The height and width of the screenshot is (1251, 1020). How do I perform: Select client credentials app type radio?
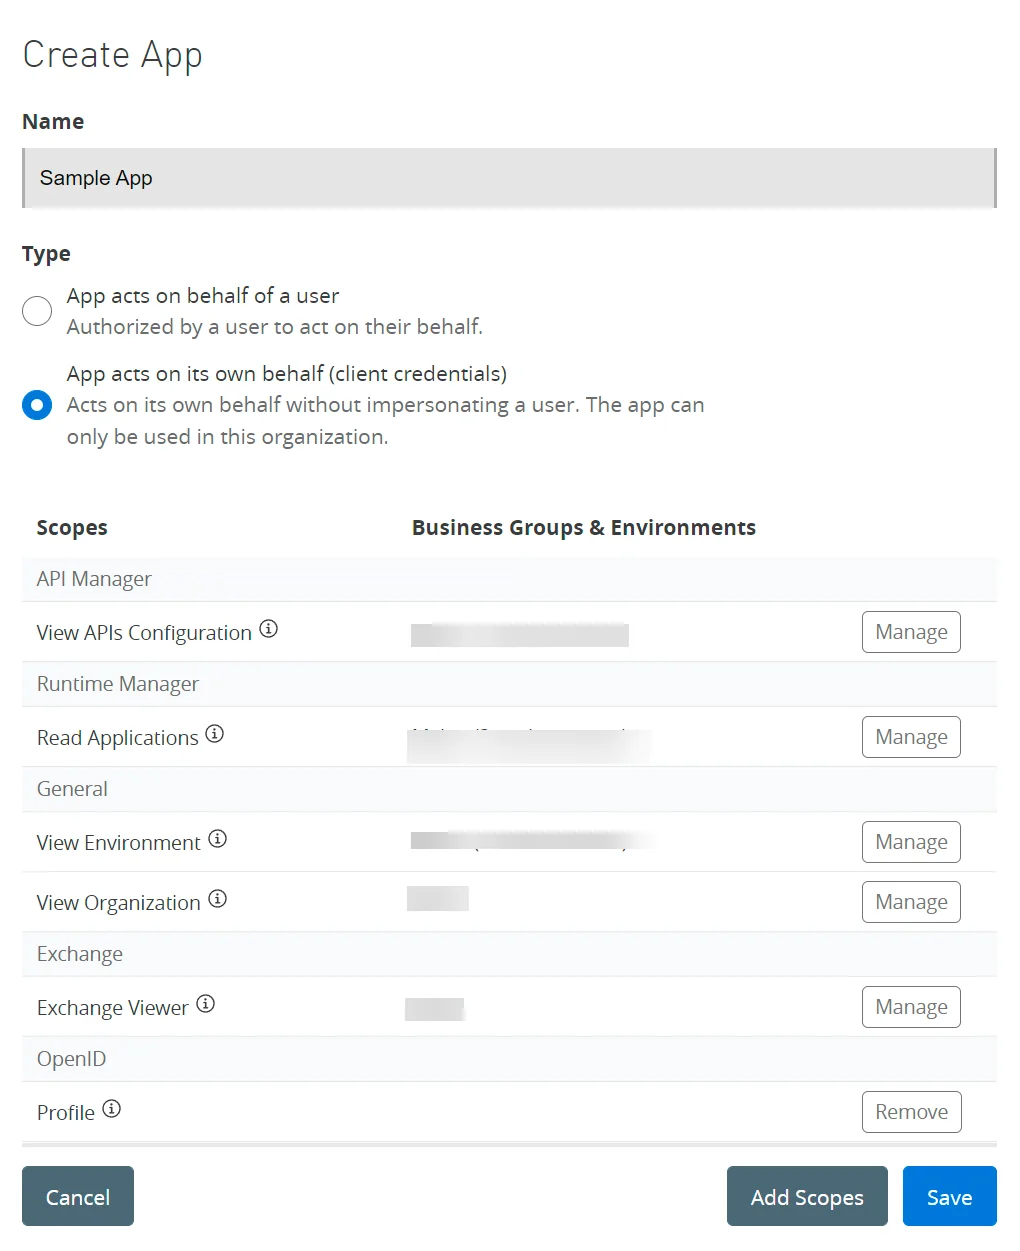pos(37,405)
